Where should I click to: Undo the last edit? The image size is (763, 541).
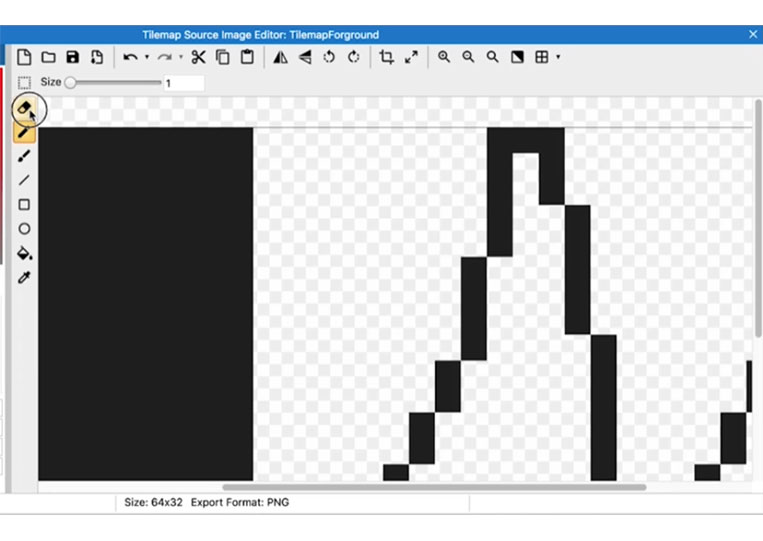tap(130, 57)
